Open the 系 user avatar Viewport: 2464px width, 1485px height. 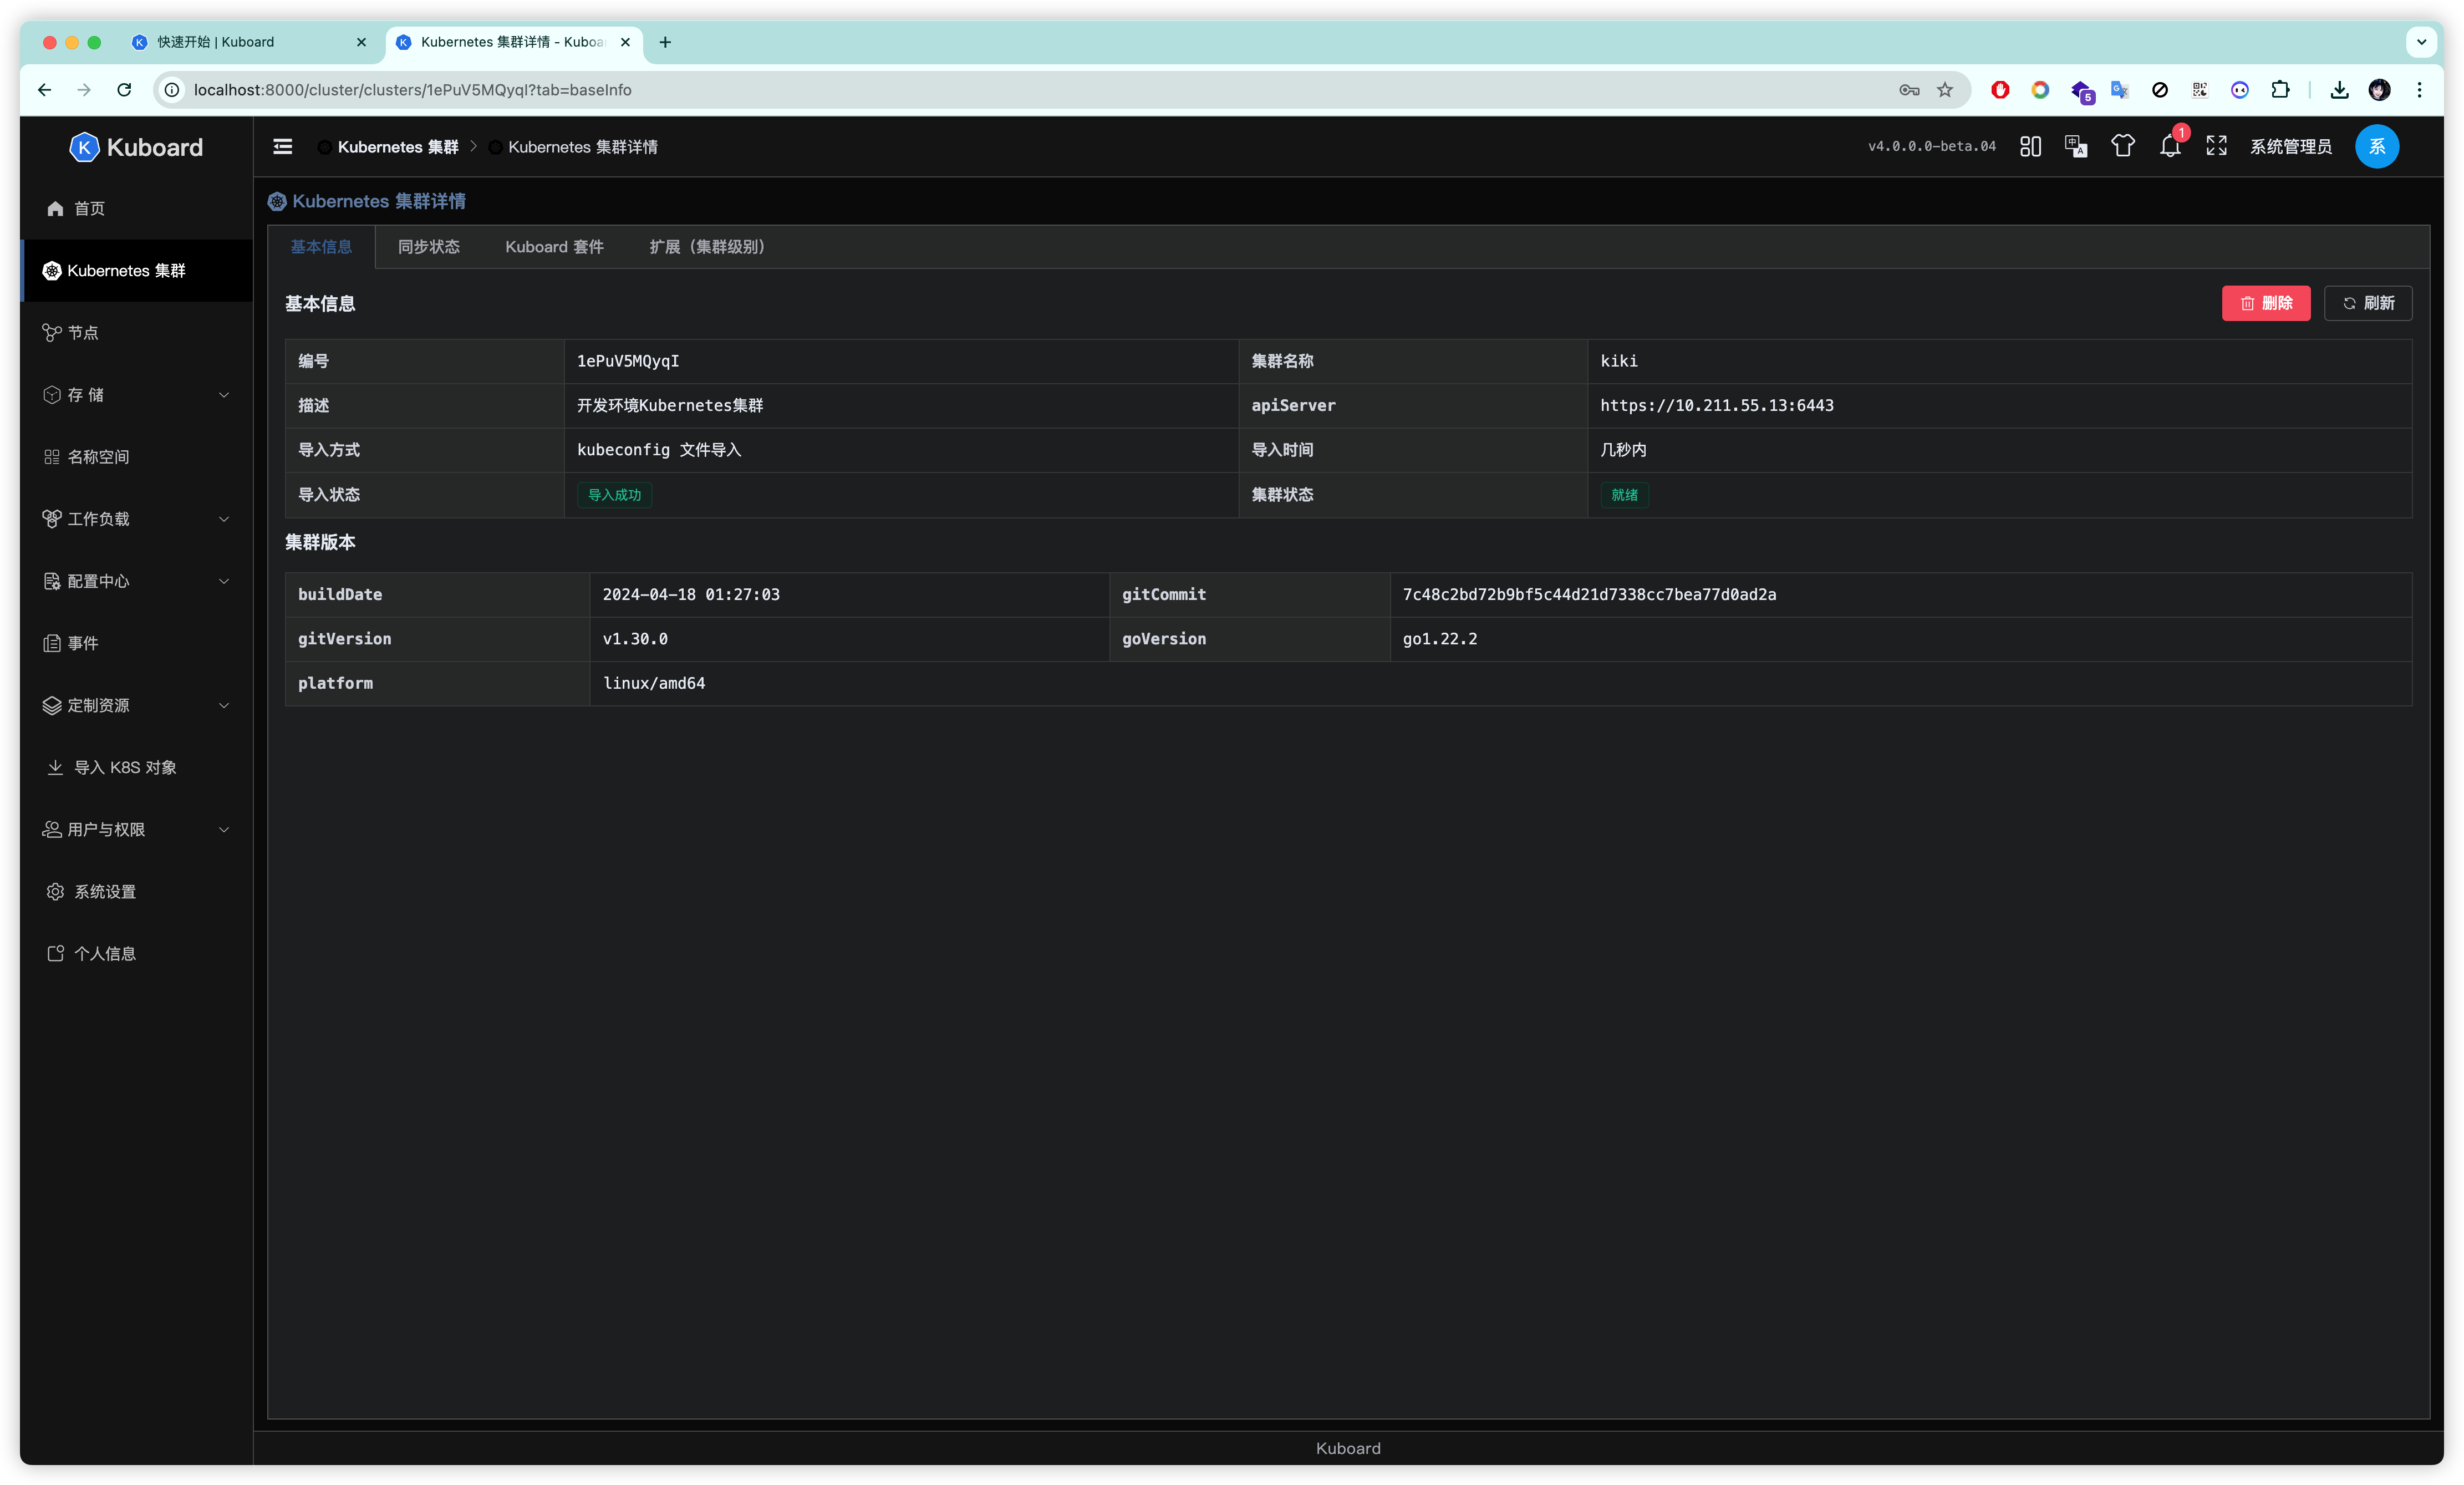2376,147
